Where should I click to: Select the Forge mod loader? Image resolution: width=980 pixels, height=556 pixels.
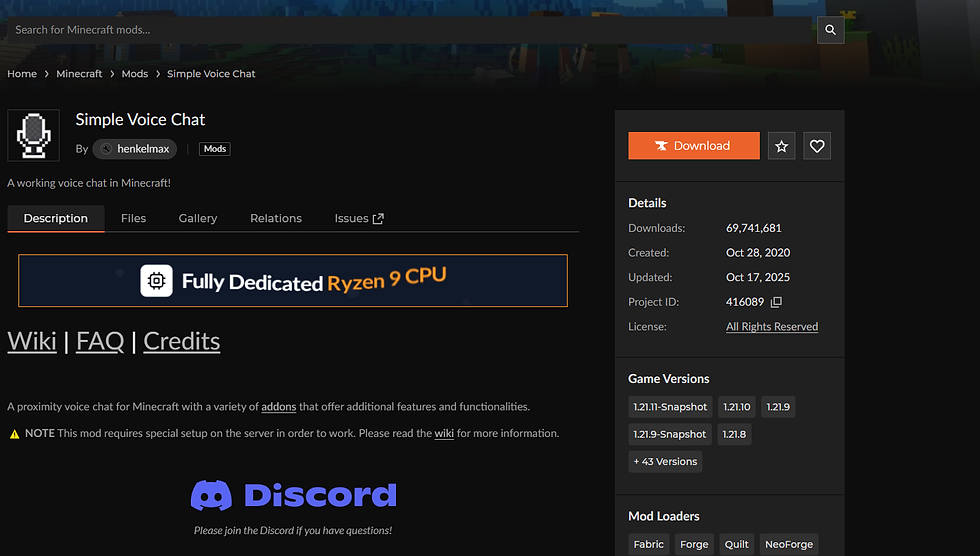[694, 544]
